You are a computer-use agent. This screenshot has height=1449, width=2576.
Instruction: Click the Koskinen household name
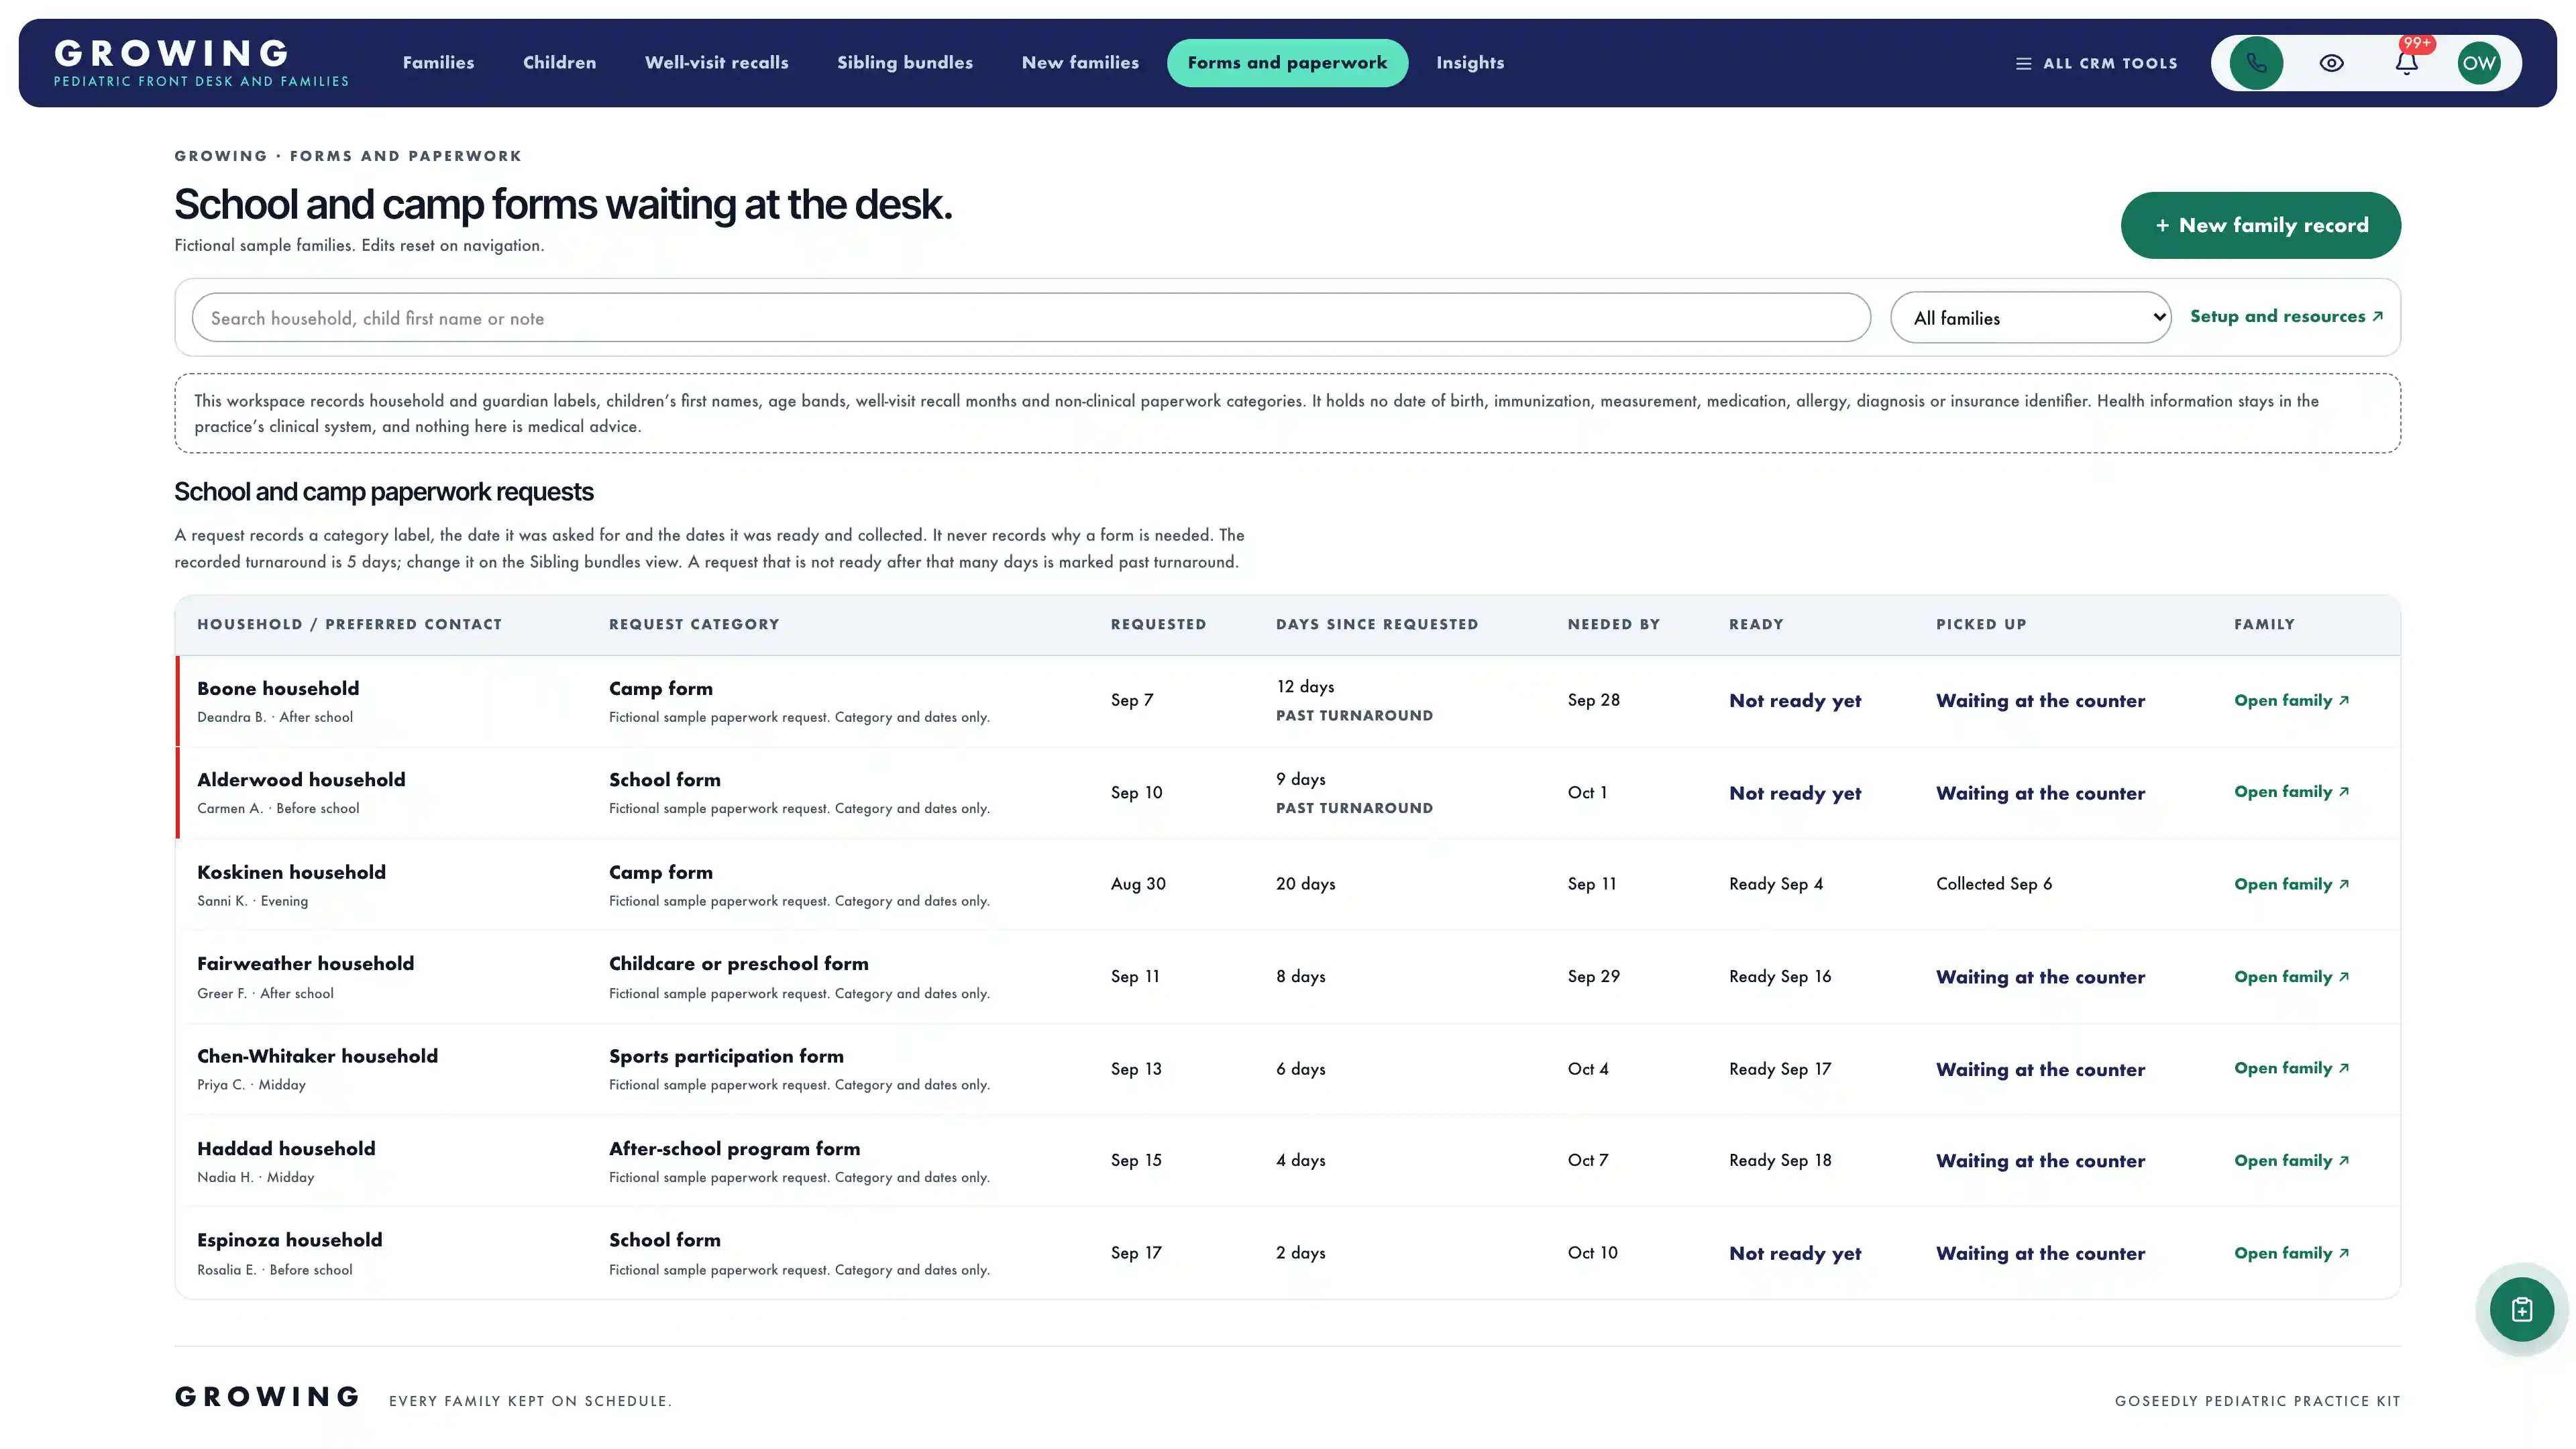[291, 872]
